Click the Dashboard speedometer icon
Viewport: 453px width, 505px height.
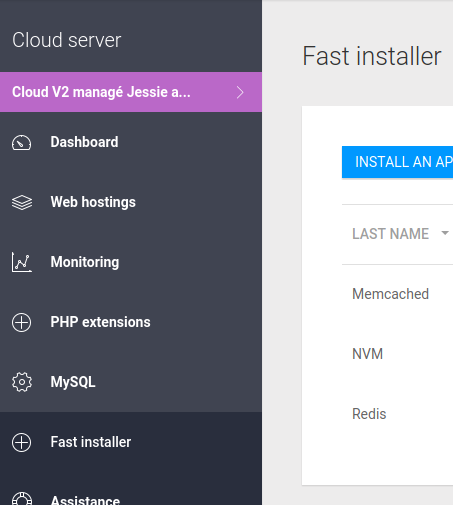tap(22, 143)
